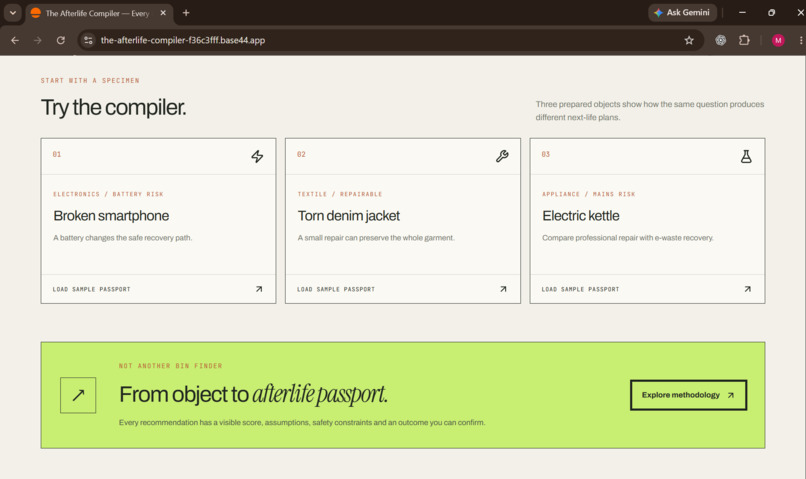Click the round extension icon beside the star
Screen dimensions: 806x479
tap(721, 40)
